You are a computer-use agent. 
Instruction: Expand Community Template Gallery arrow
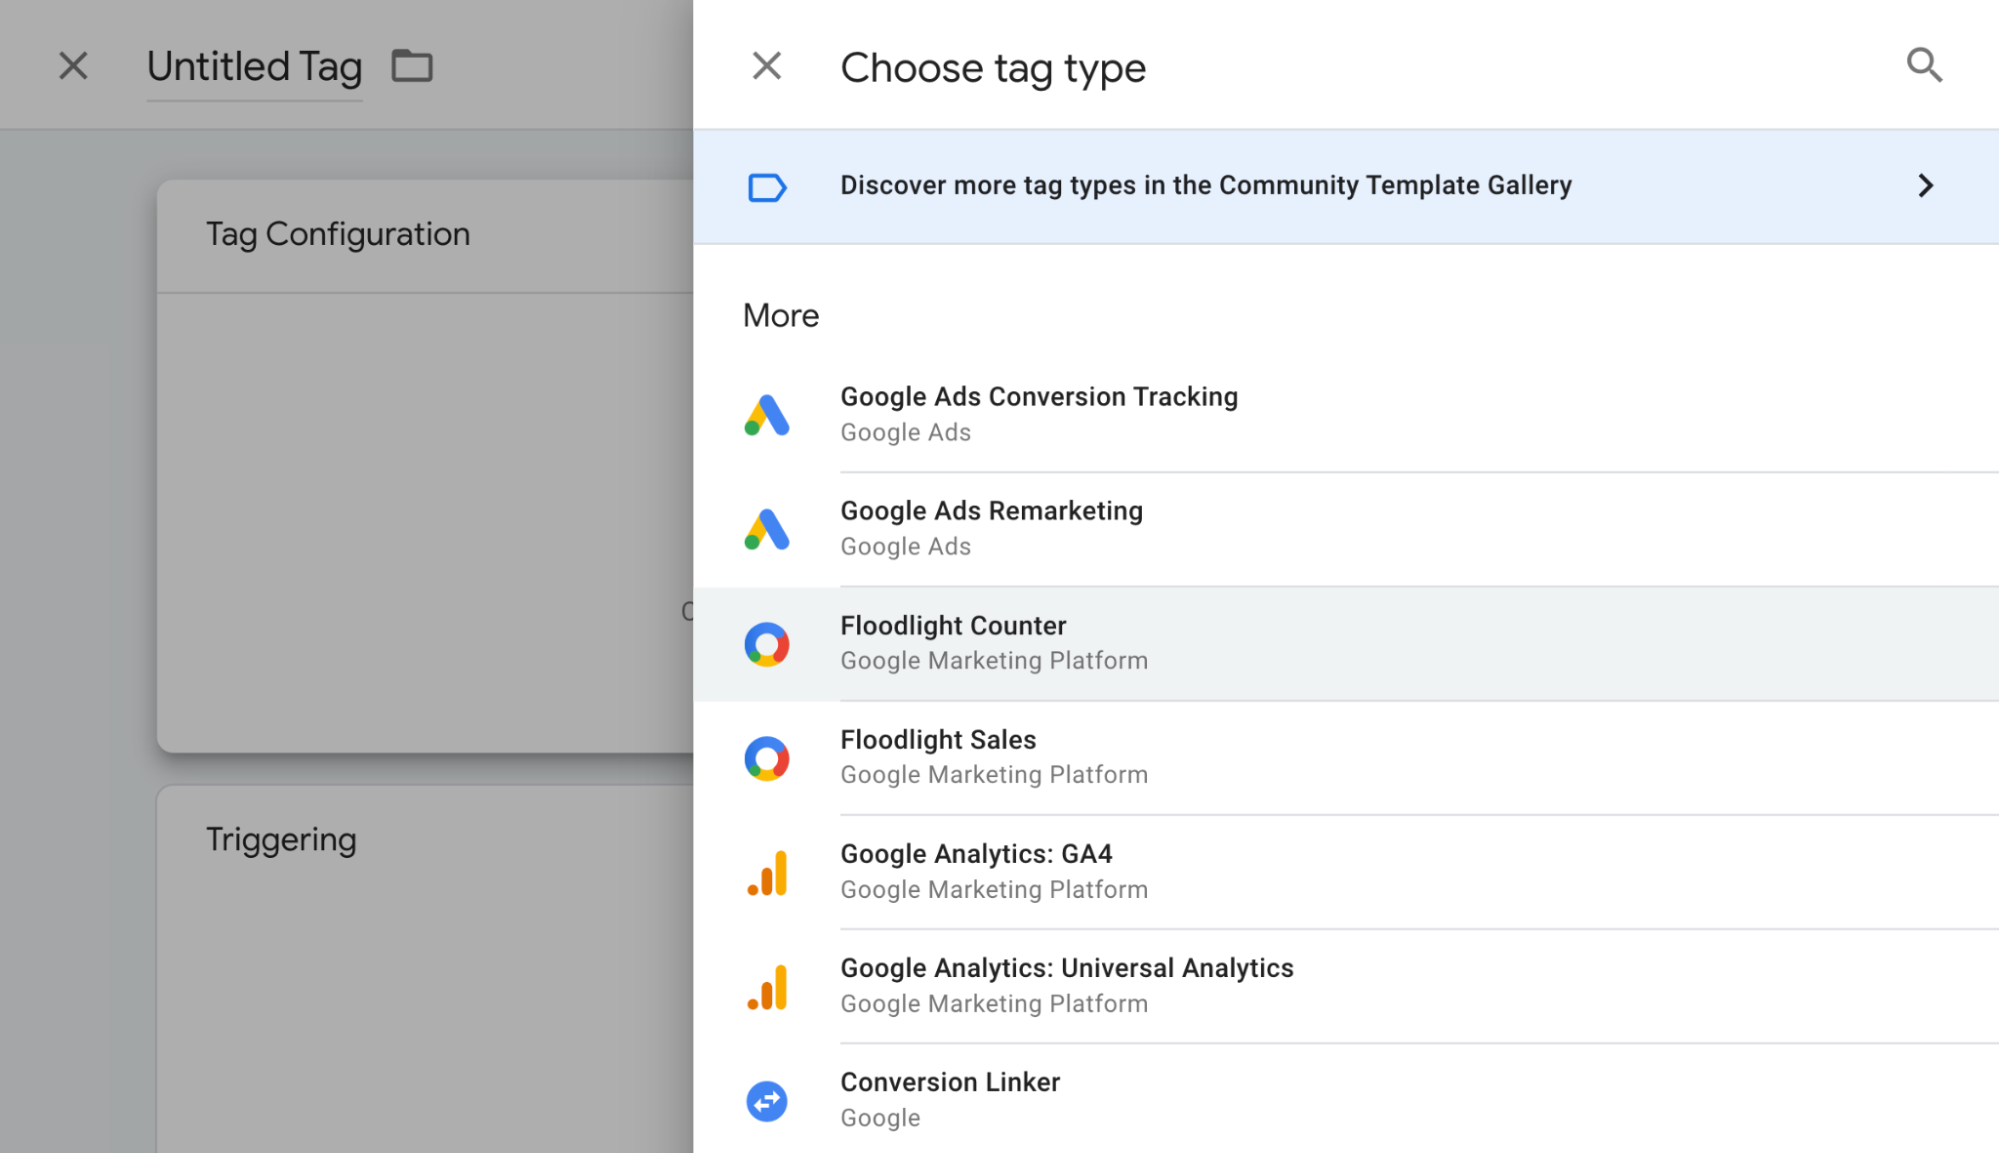(x=1925, y=185)
